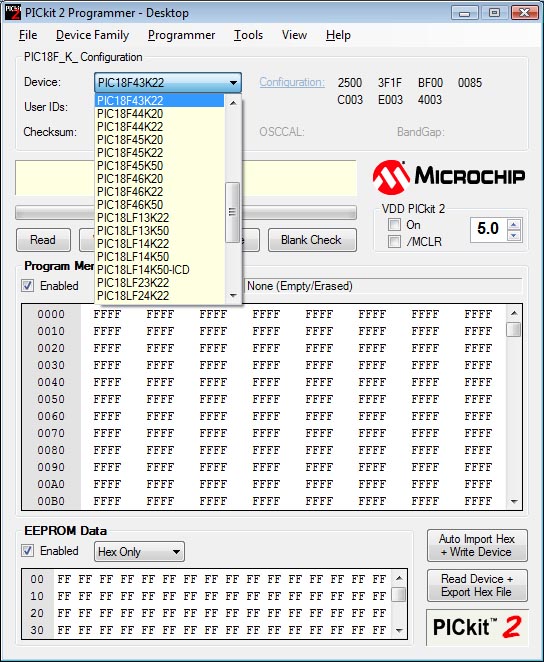Click the device list scroll up arrow
The width and height of the screenshot is (544, 662).
pyautogui.click(x=233, y=103)
